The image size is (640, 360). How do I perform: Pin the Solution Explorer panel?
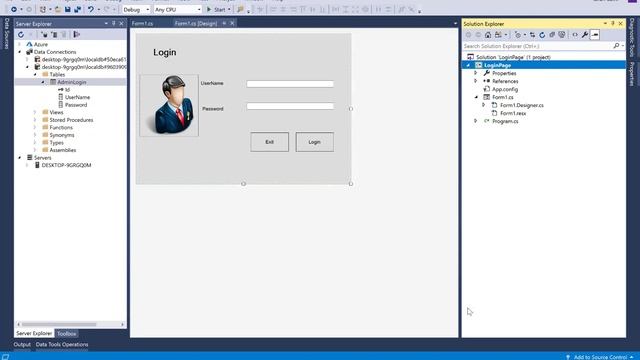pos(613,24)
